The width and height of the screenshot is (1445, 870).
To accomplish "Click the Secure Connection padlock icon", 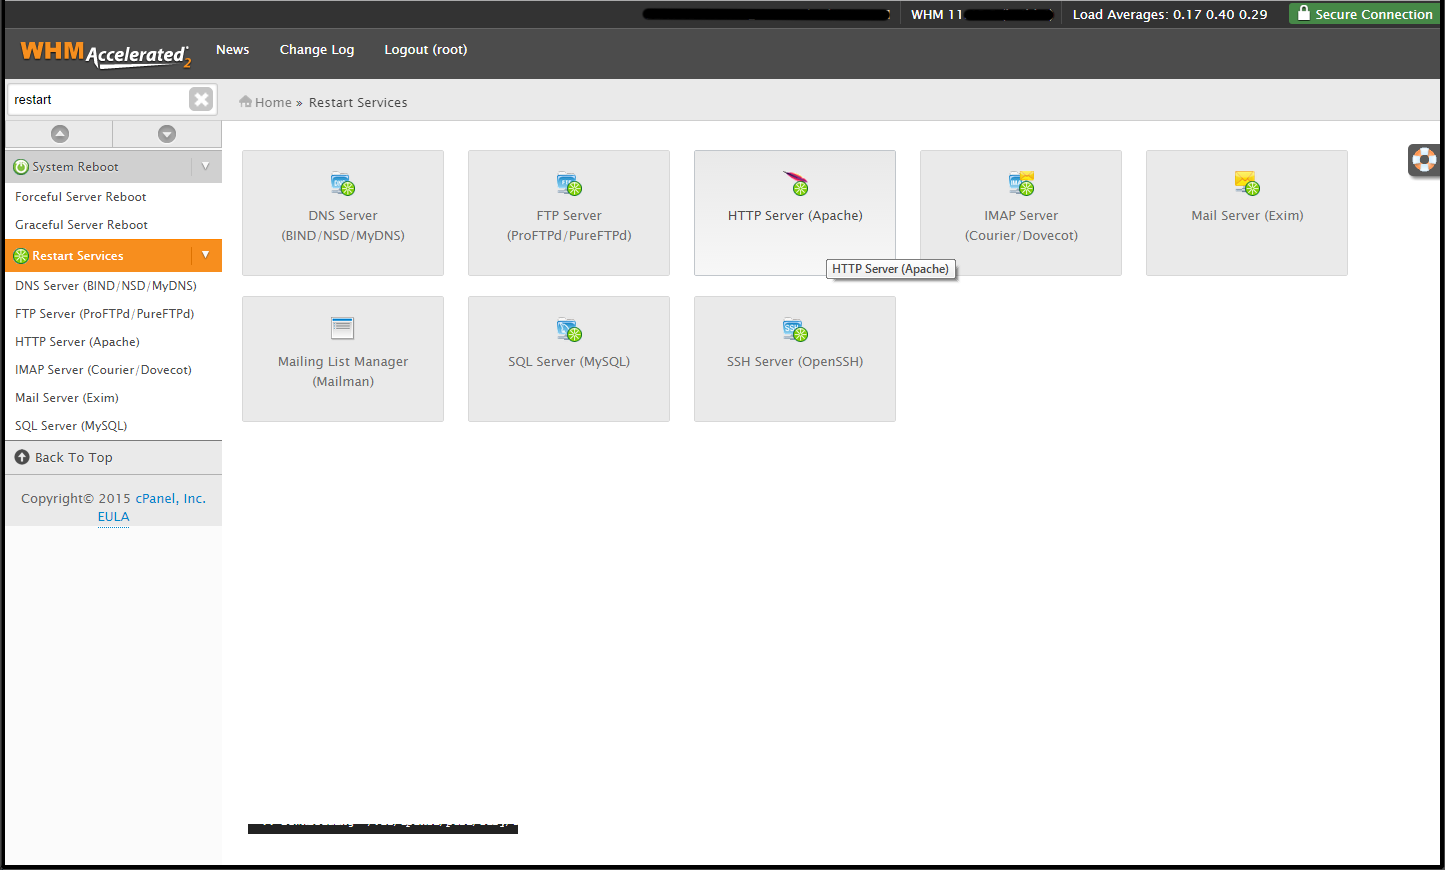I will tap(1303, 13).
